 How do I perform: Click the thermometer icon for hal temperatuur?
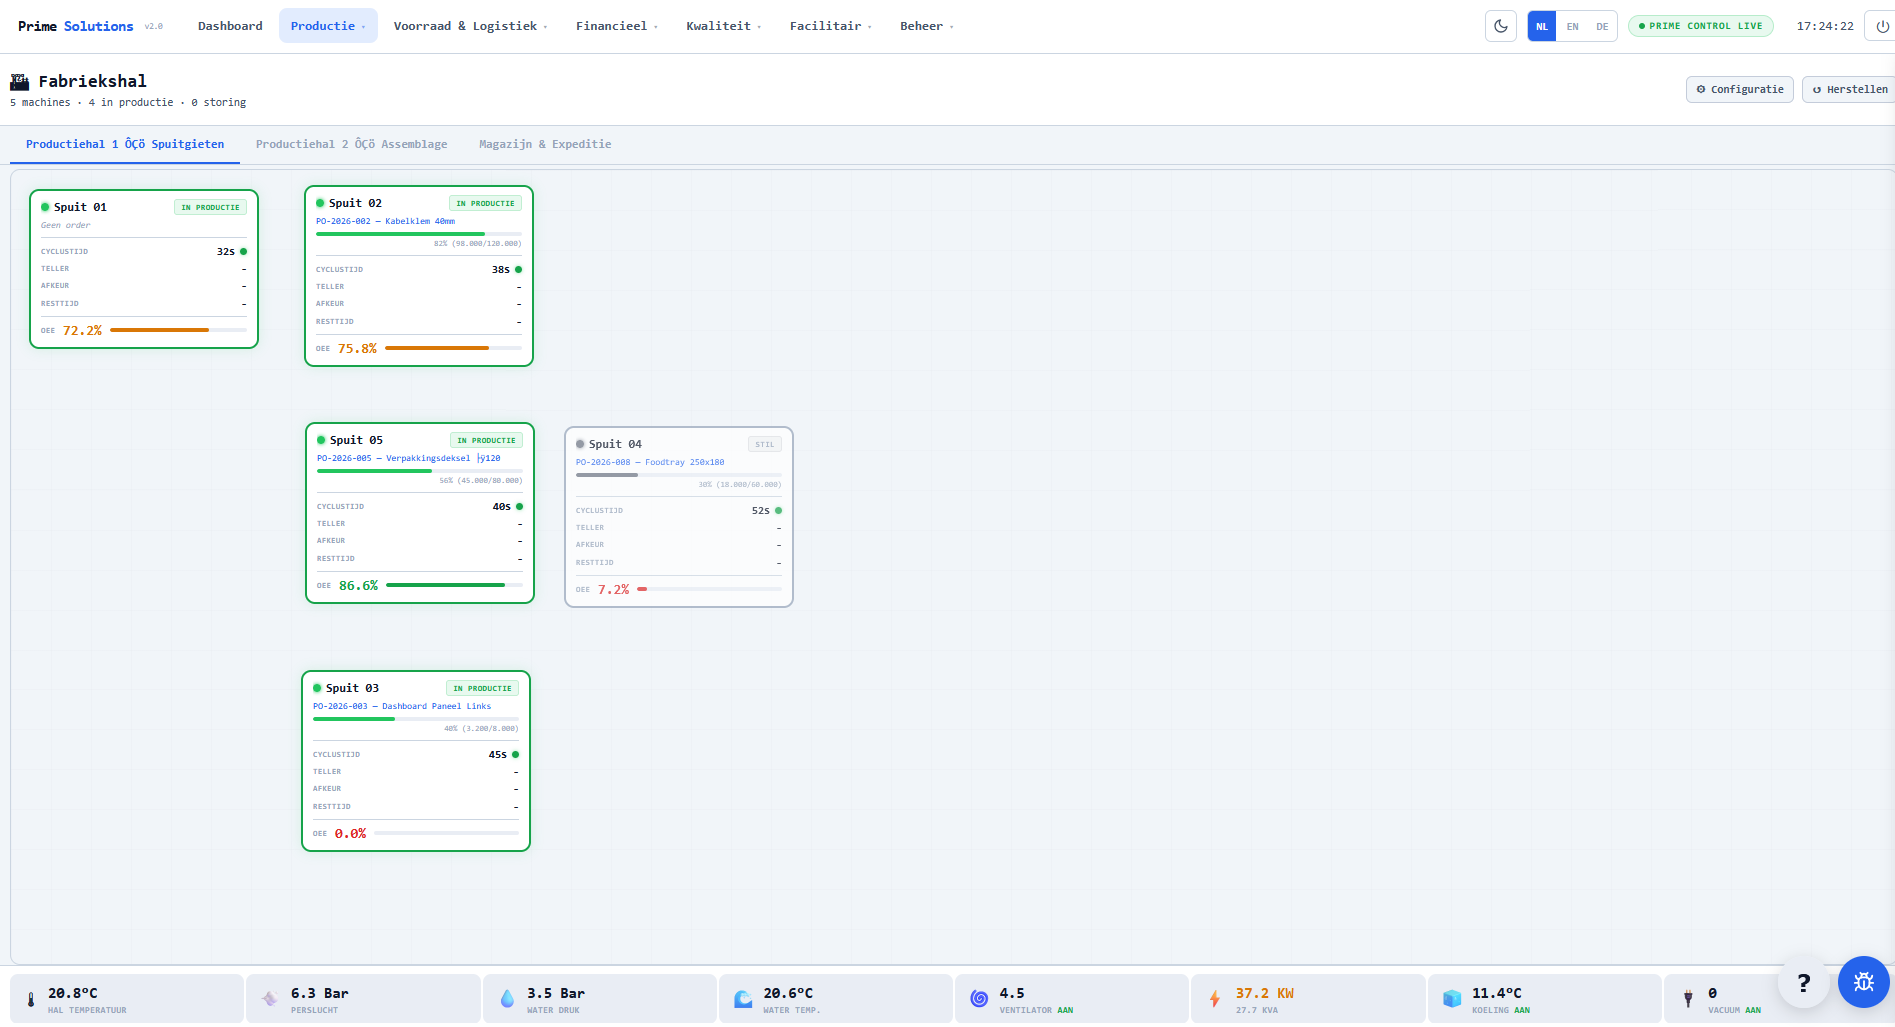pos(31,999)
